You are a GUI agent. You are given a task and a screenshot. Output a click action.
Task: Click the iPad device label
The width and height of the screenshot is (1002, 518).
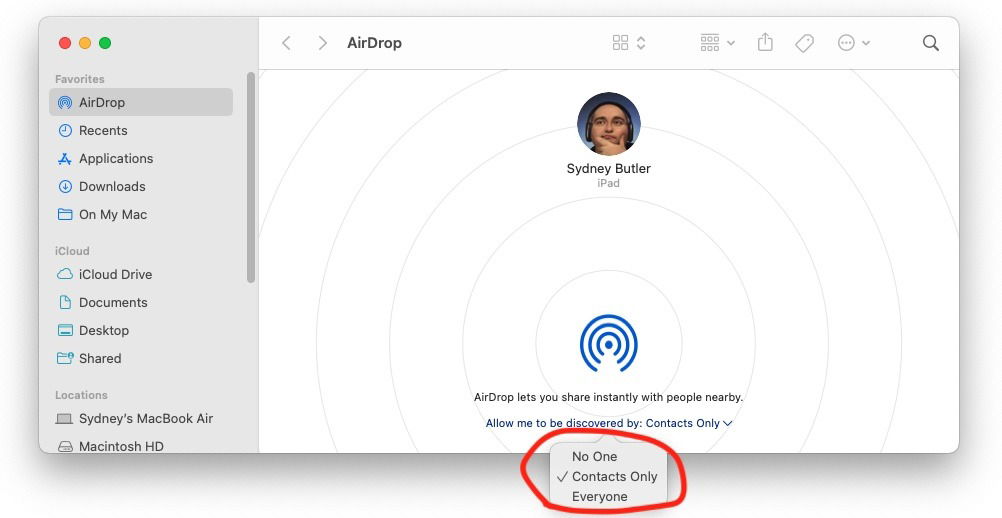(608, 183)
